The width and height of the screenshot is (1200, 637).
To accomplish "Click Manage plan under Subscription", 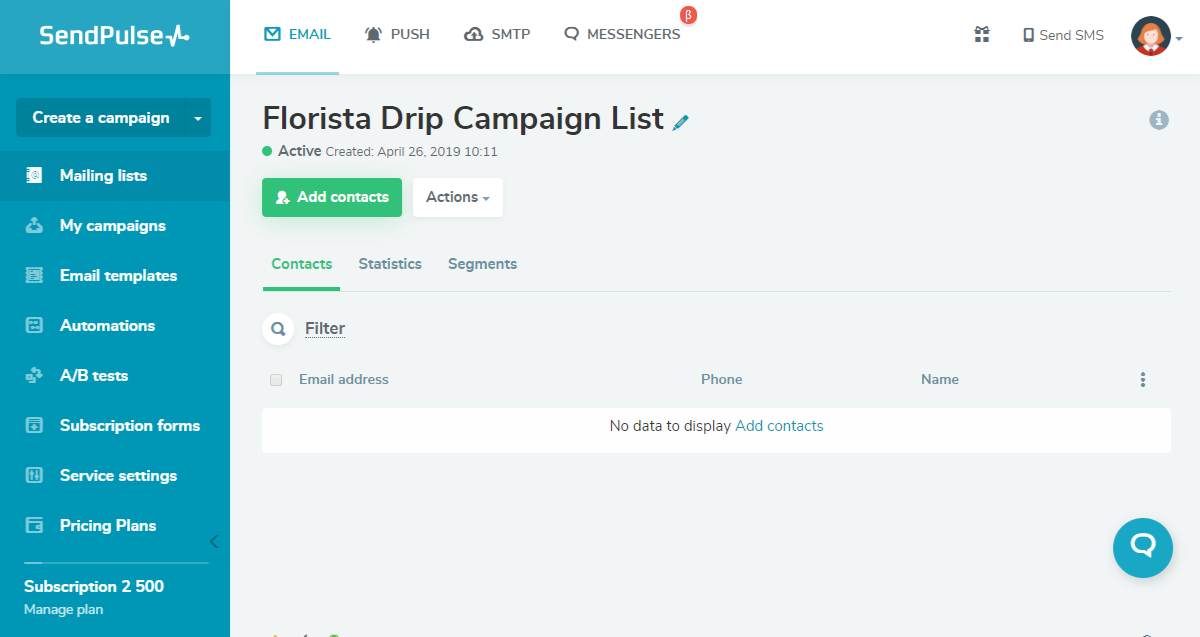I will [63, 609].
